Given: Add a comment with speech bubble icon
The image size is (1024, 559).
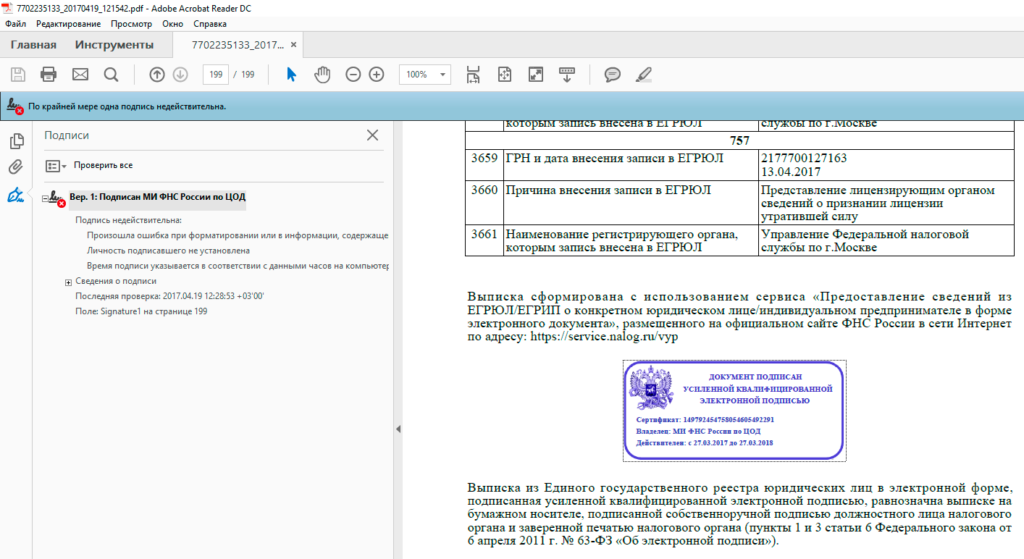Looking at the screenshot, I should point(612,74).
